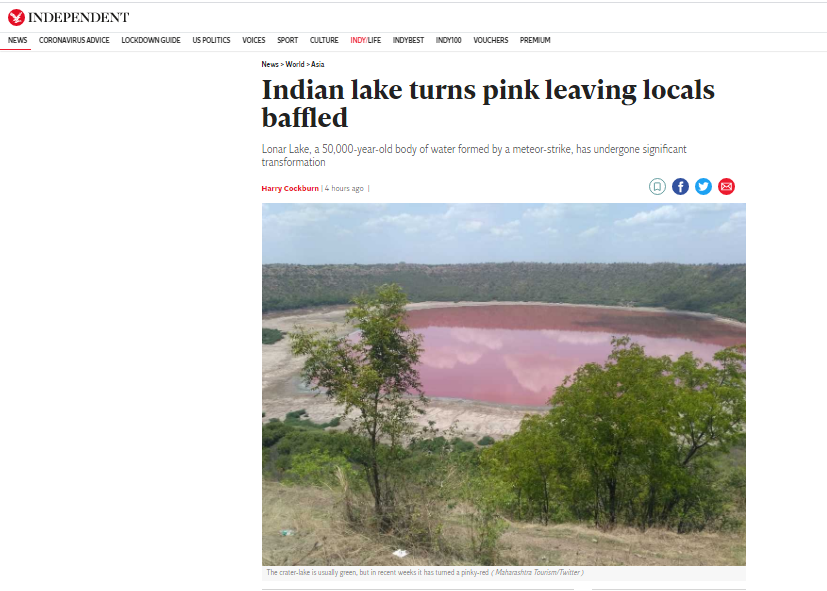This screenshot has height=591, width=827.
Task: Click author name Harry Cockburn
Action: (290, 188)
